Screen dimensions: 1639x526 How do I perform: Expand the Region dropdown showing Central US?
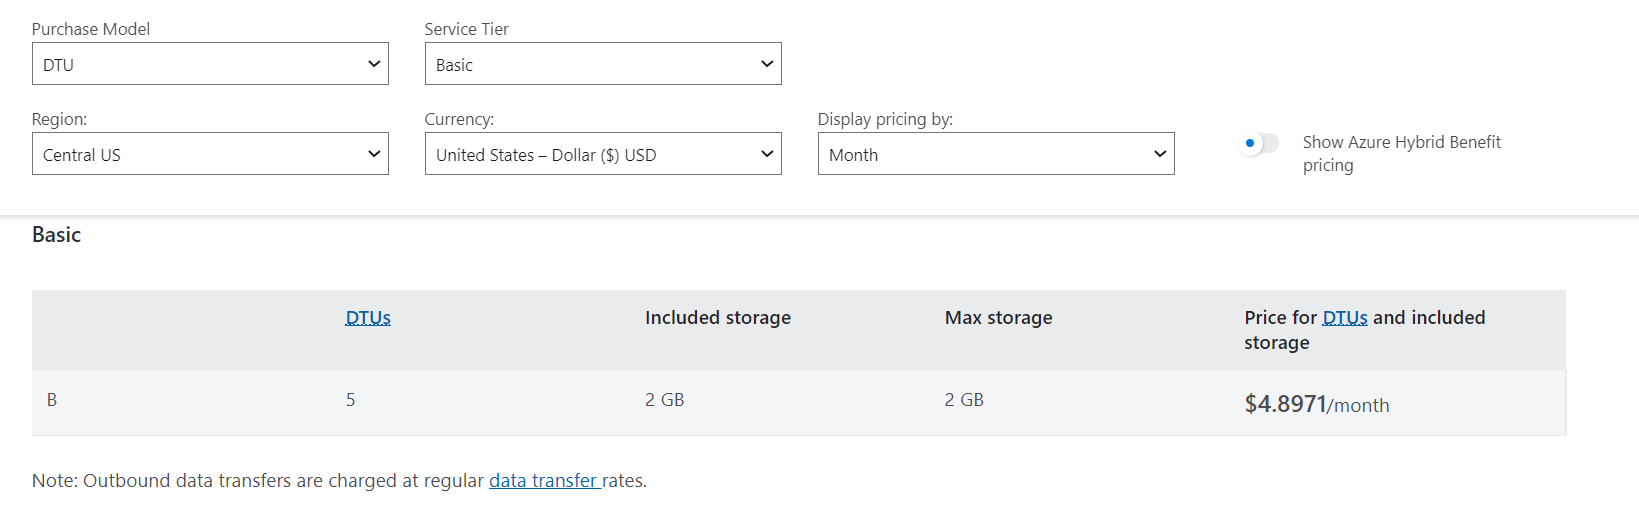210,154
